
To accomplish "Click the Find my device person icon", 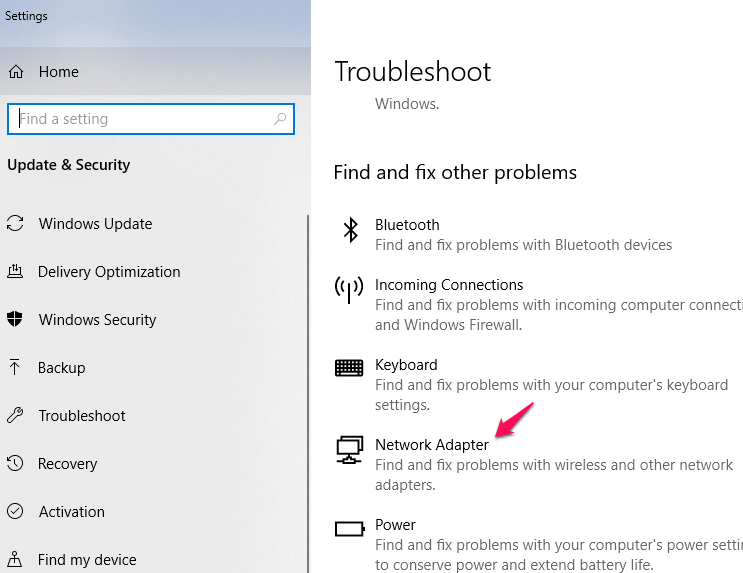I will click(15, 560).
